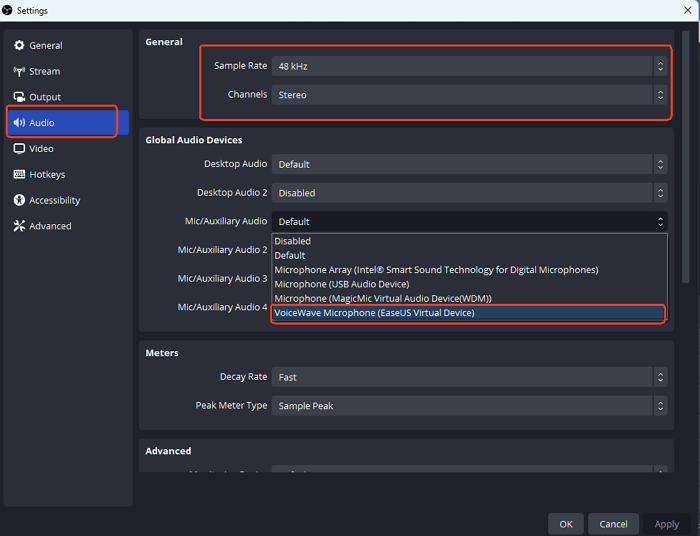Viewport: 700px width, 536px height.
Task: Go to the Output settings tab
Action: (68, 97)
